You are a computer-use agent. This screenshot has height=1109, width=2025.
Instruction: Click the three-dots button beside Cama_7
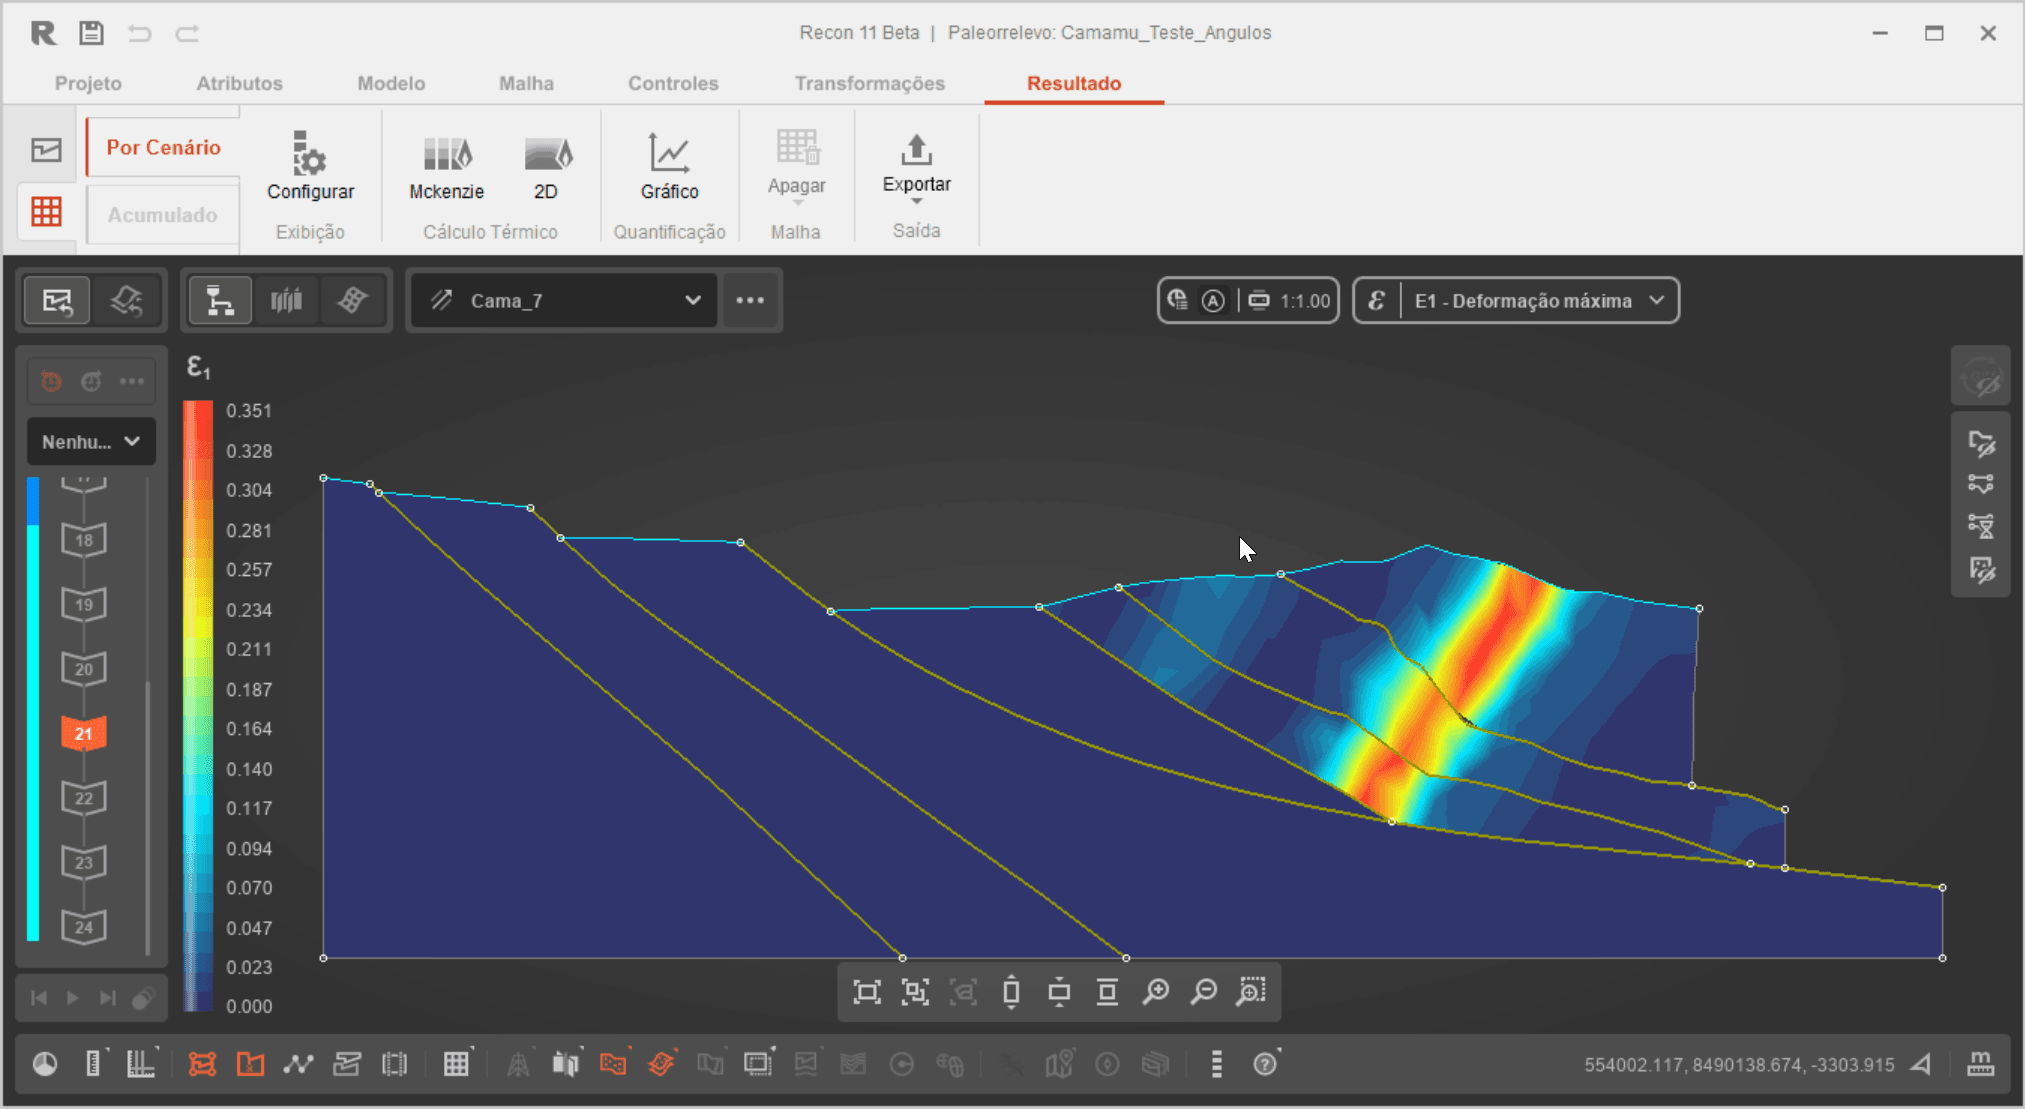pos(750,301)
